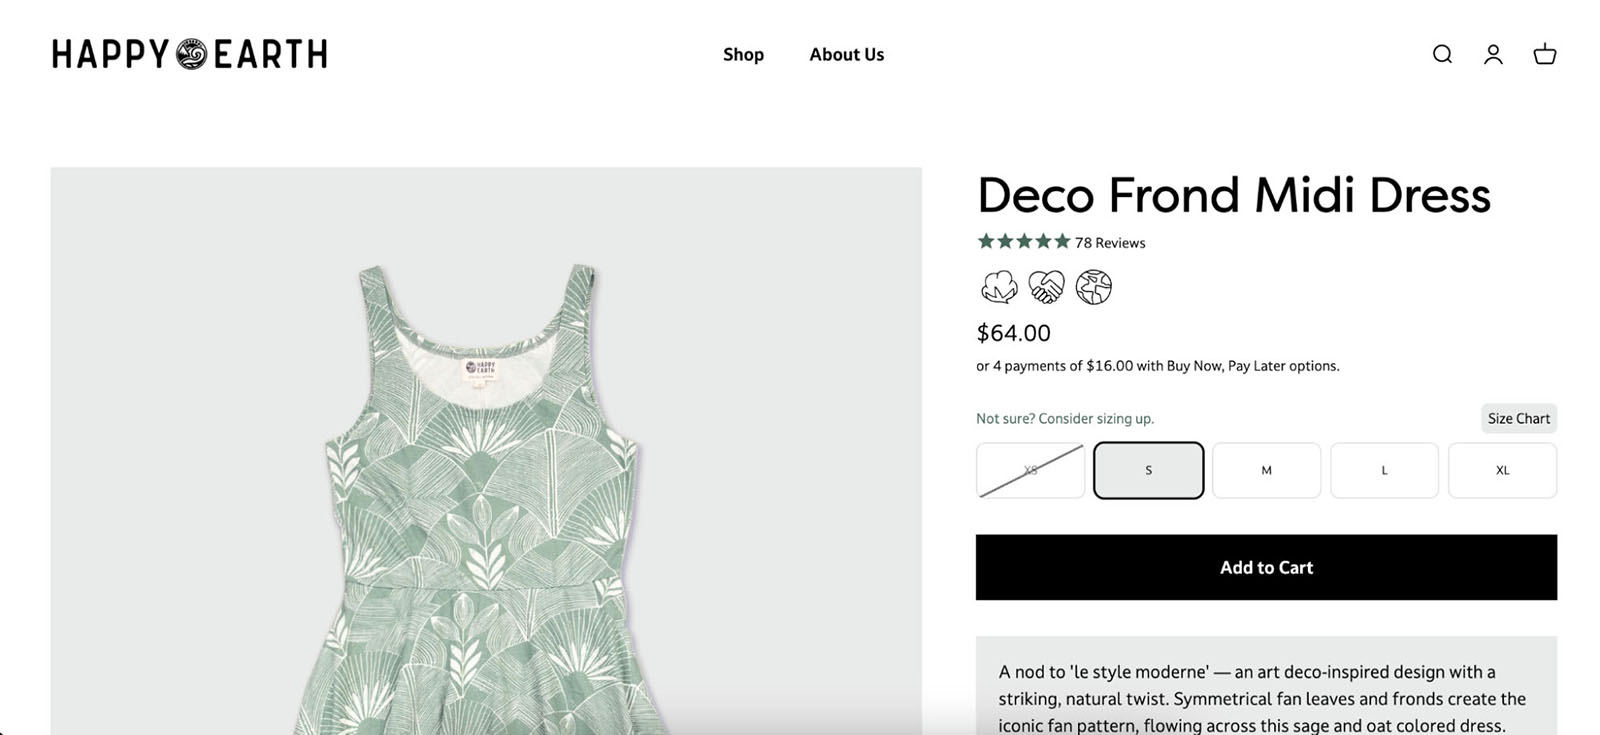Select size XL

coord(1502,470)
